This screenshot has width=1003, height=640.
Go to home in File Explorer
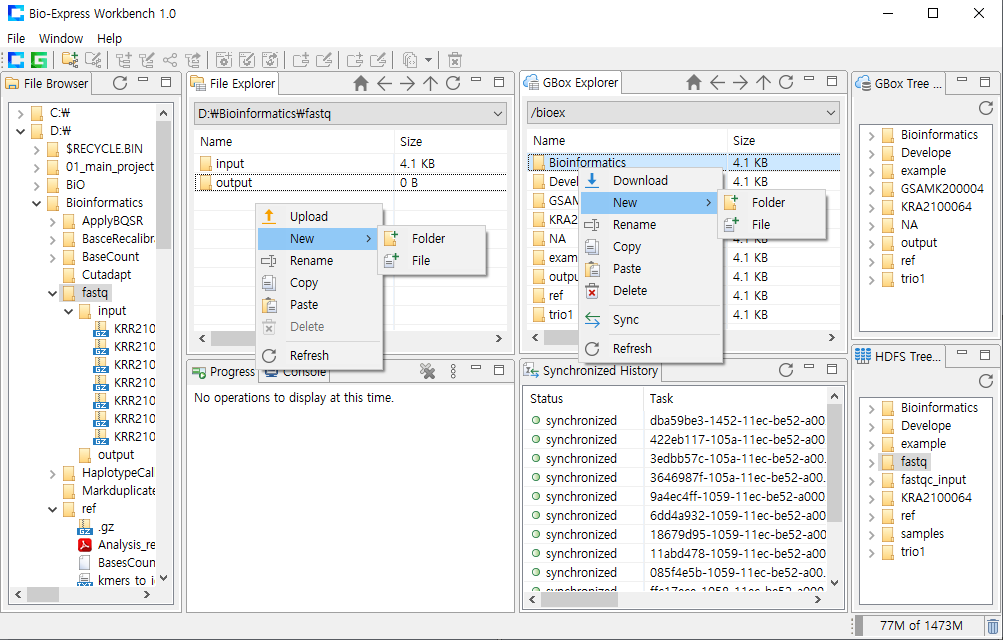pyautogui.click(x=361, y=82)
